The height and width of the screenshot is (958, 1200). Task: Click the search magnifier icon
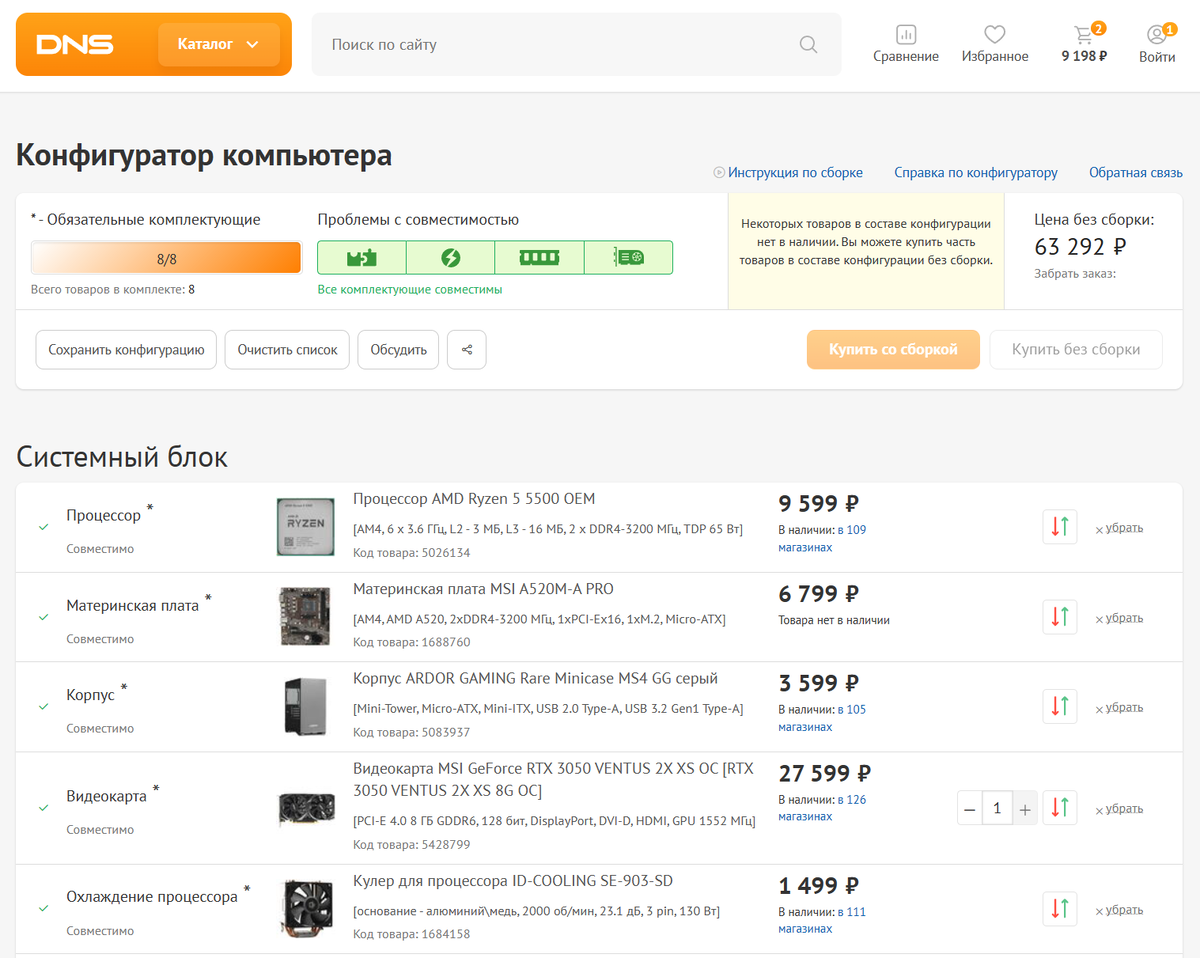coord(808,44)
